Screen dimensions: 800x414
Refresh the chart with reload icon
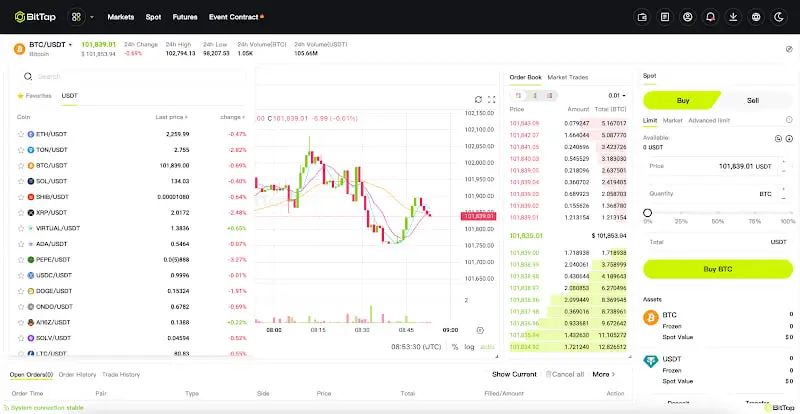[478, 99]
